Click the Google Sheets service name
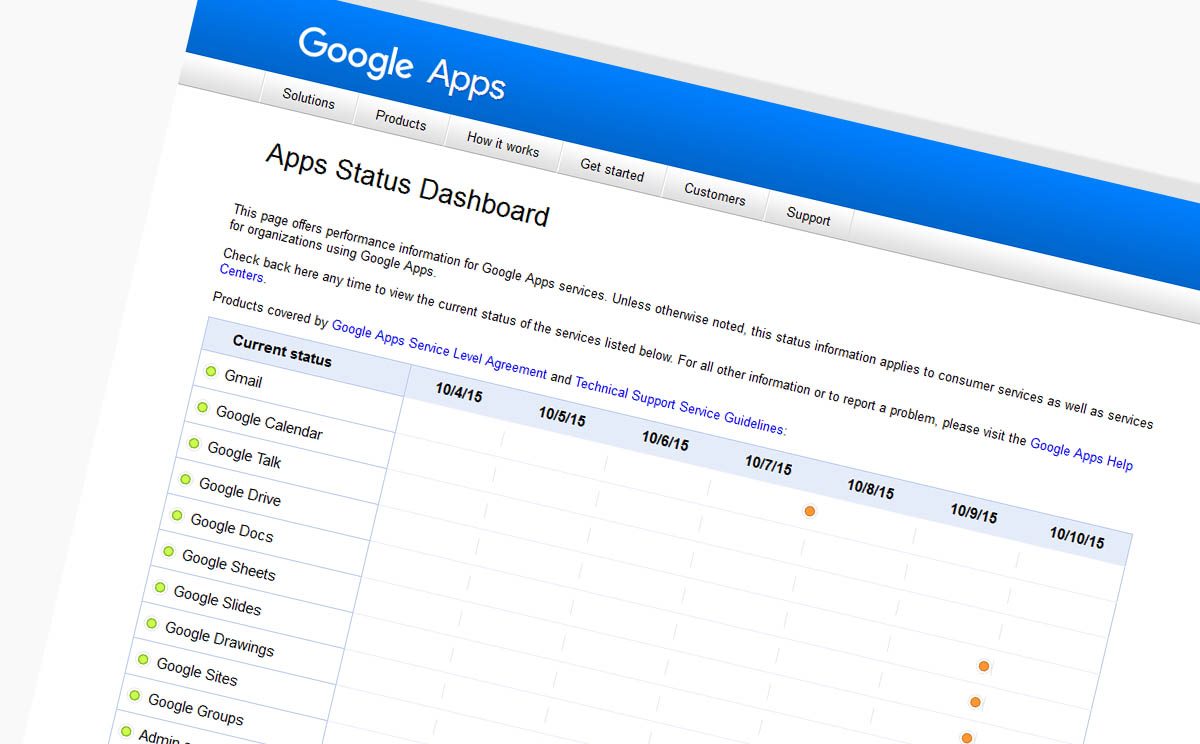The height and width of the screenshot is (744, 1200). pos(229,565)
